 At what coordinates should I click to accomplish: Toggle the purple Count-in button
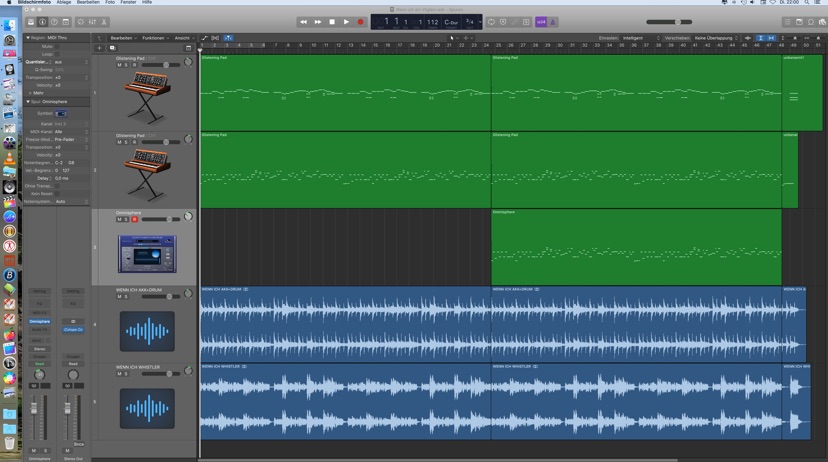[541, 22]
